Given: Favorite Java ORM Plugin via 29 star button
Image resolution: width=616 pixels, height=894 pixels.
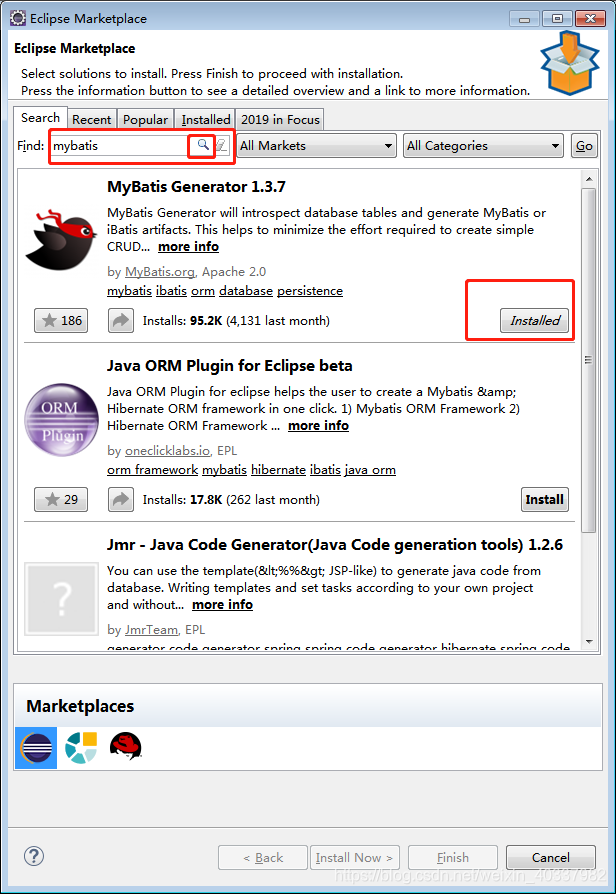Looking at the screenshot, I should tap(61, 499).
